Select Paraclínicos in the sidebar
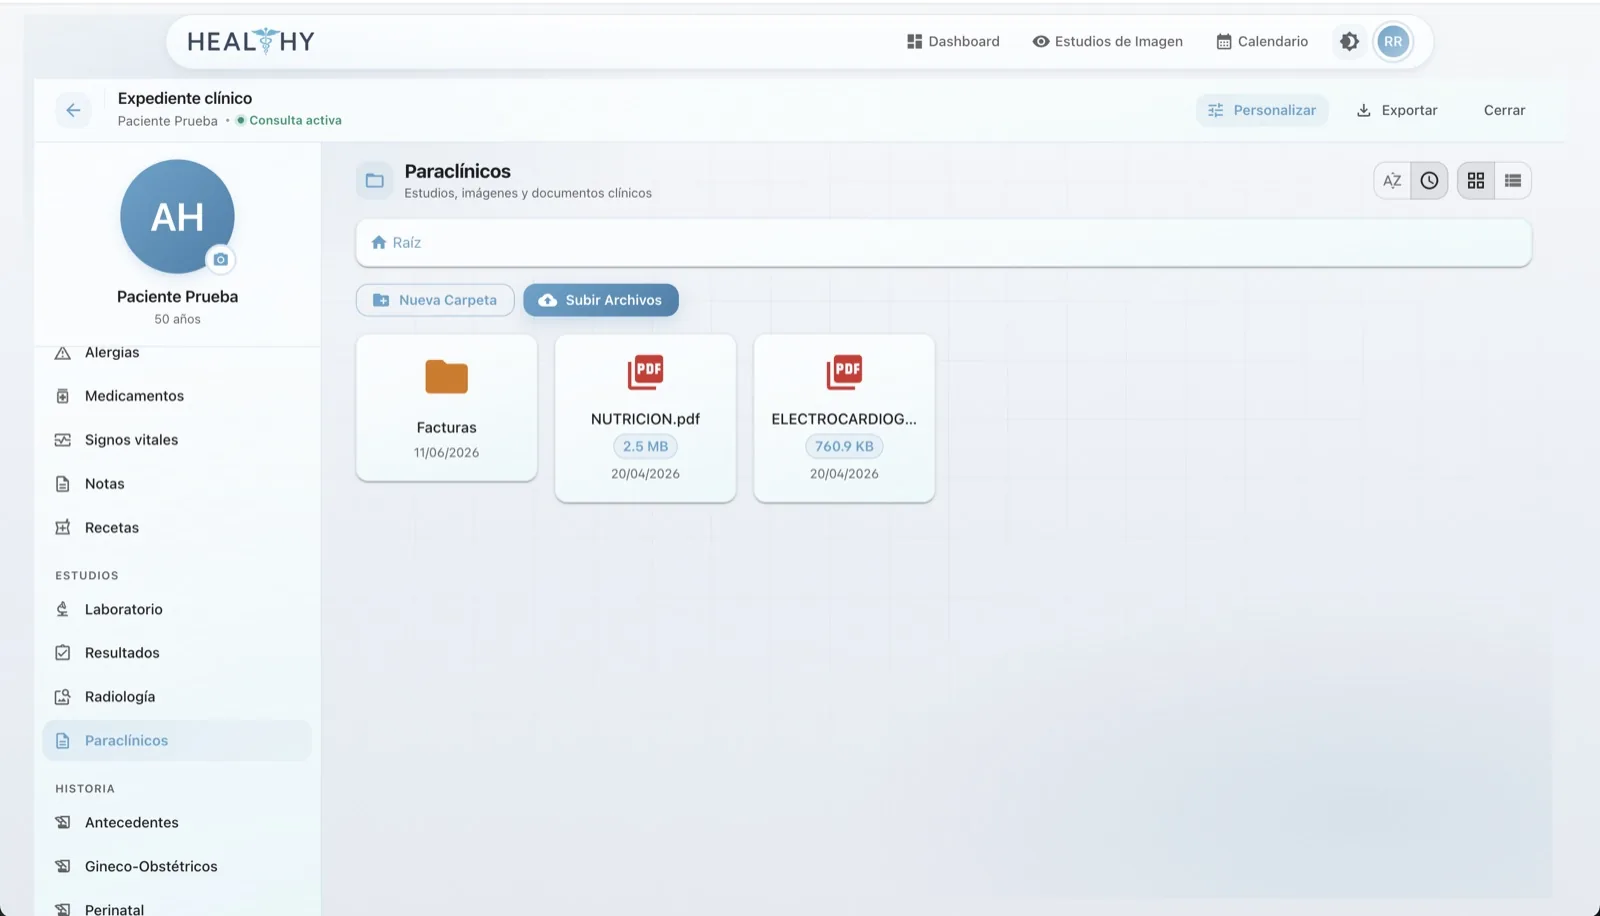 point(177,741)
